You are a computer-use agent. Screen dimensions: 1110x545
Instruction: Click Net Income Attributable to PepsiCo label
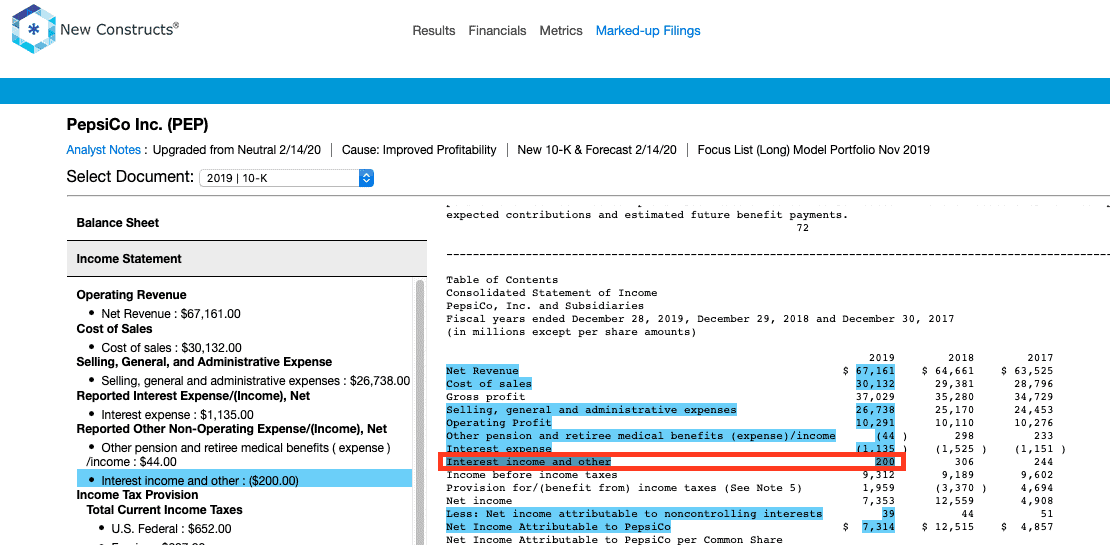[558, 527]
